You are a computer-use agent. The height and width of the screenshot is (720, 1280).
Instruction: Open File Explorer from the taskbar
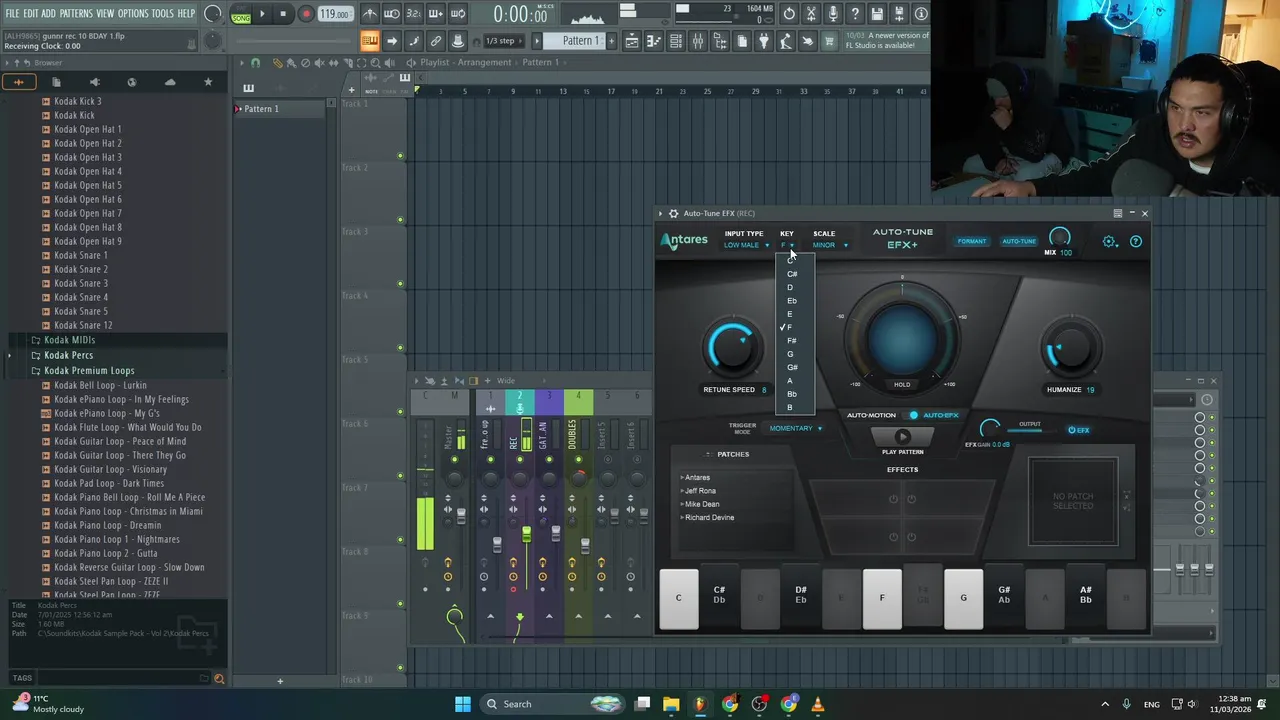click(x=671, y=704)
